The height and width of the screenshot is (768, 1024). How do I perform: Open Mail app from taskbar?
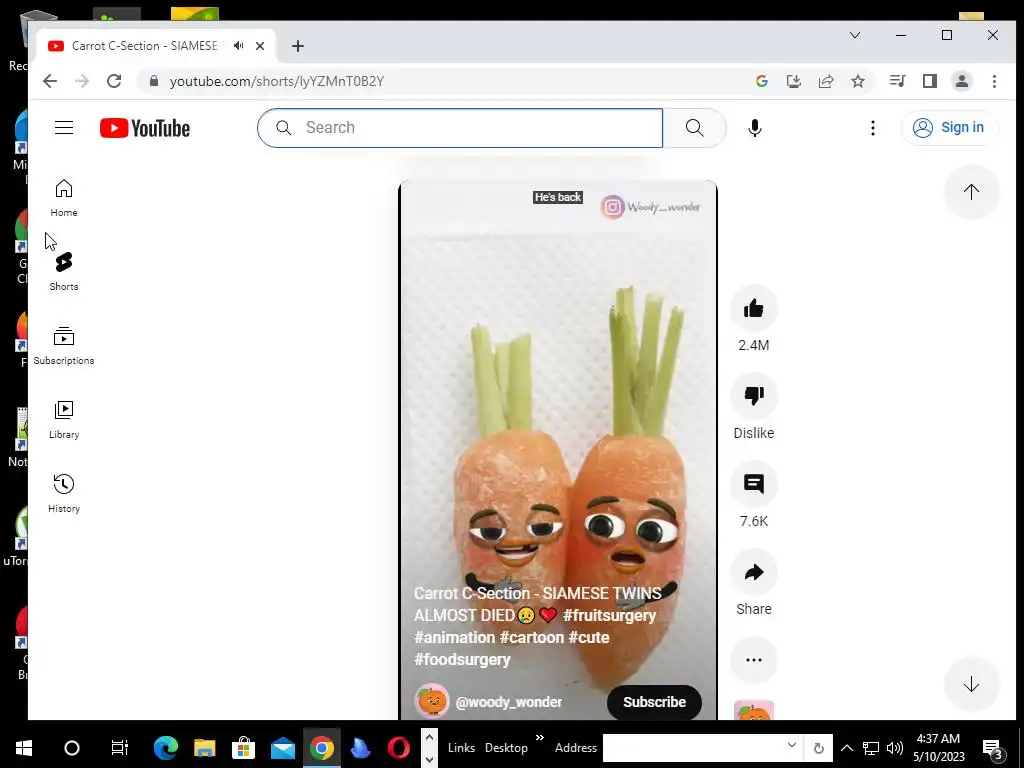283,748
